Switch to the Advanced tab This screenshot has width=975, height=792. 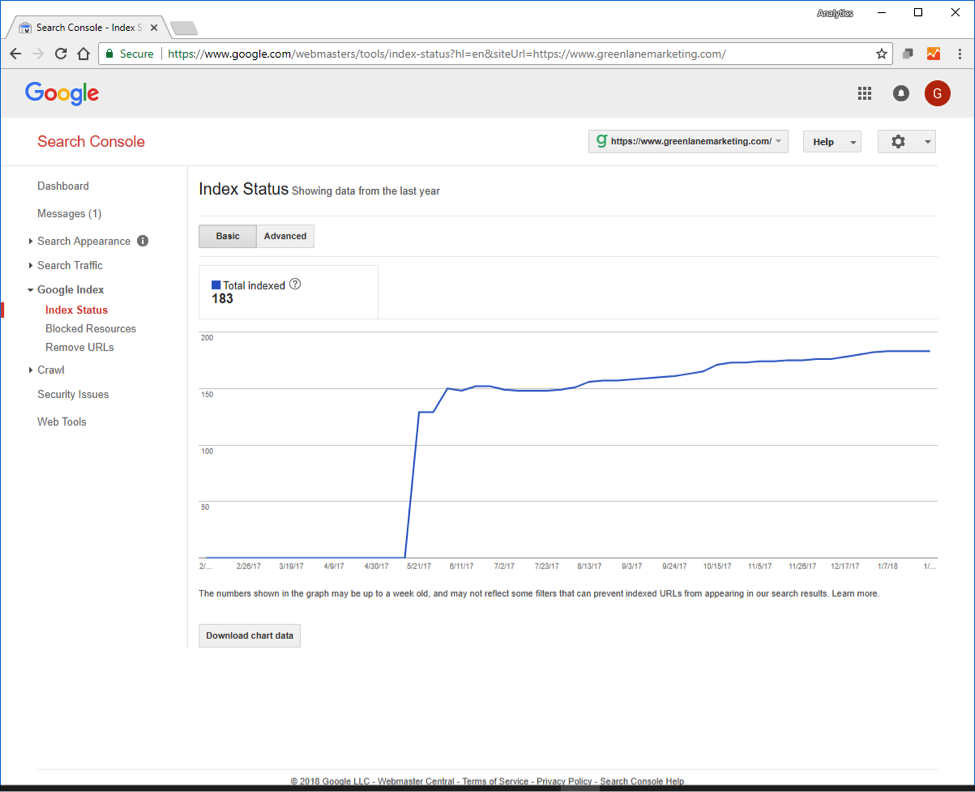pyautogui.click(x=285, y=236)
